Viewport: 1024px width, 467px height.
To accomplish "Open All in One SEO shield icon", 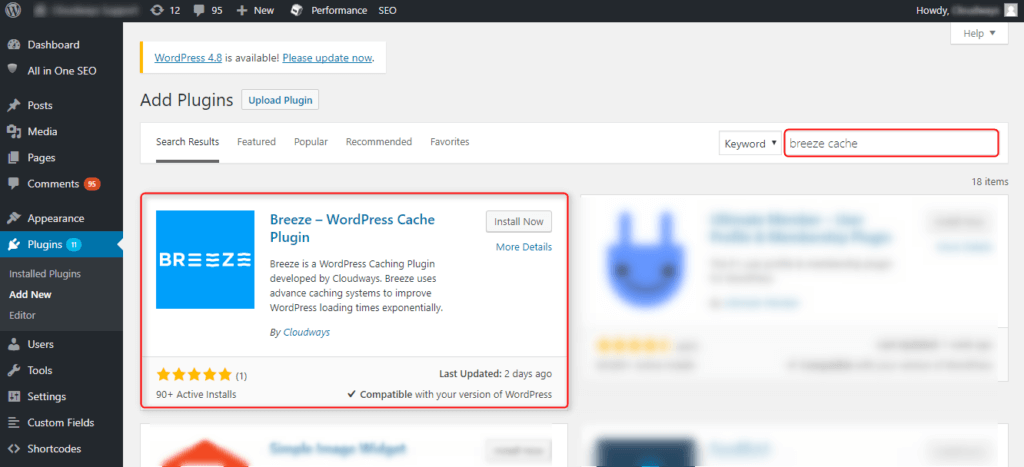I will click(13, 70).
